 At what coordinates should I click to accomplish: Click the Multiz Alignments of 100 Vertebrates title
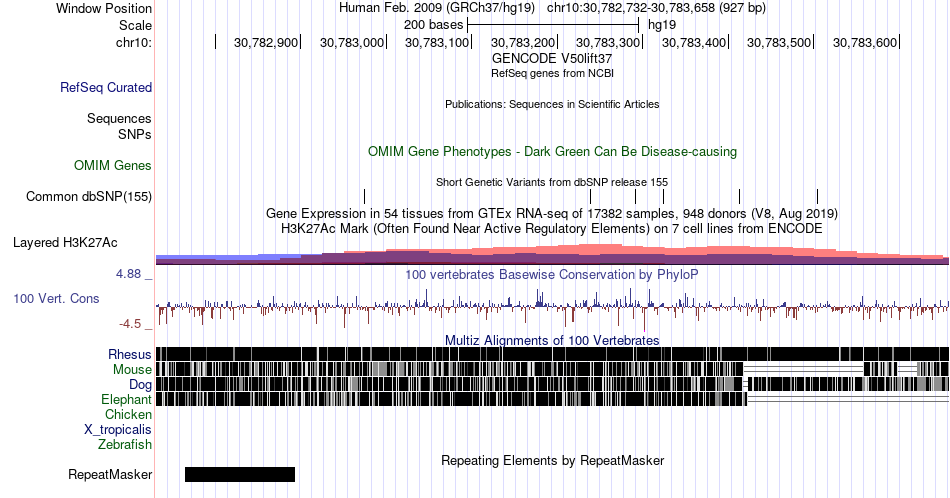[x=552, y=340]
